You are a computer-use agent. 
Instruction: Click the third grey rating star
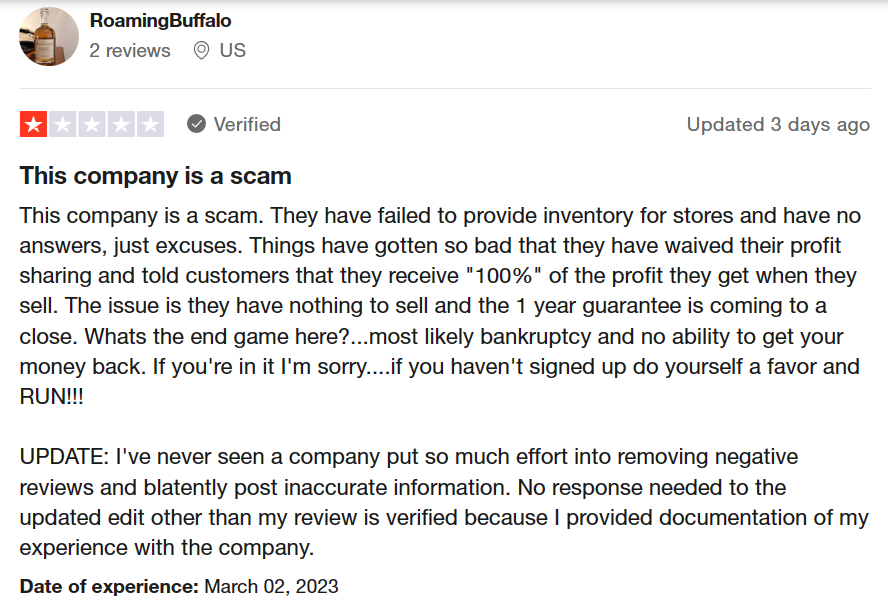(x=92, y=125)
